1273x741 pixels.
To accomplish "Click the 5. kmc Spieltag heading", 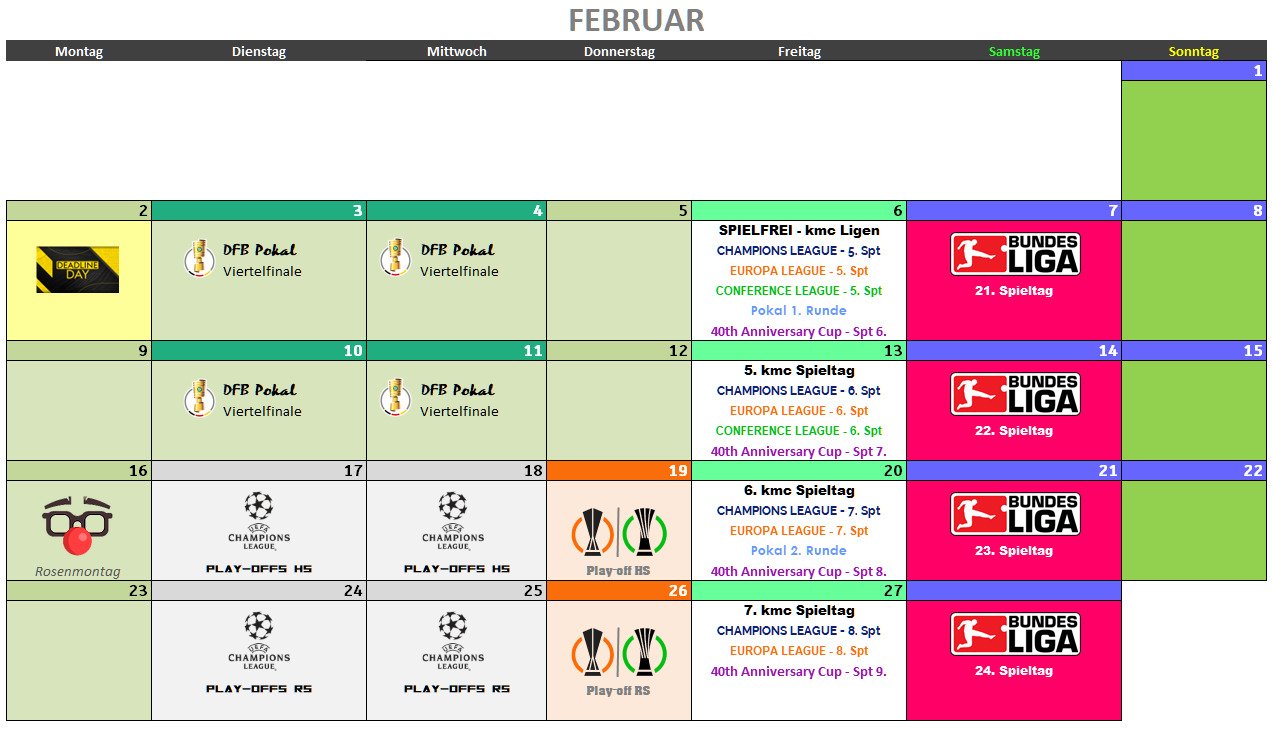I will coord(798,371).
